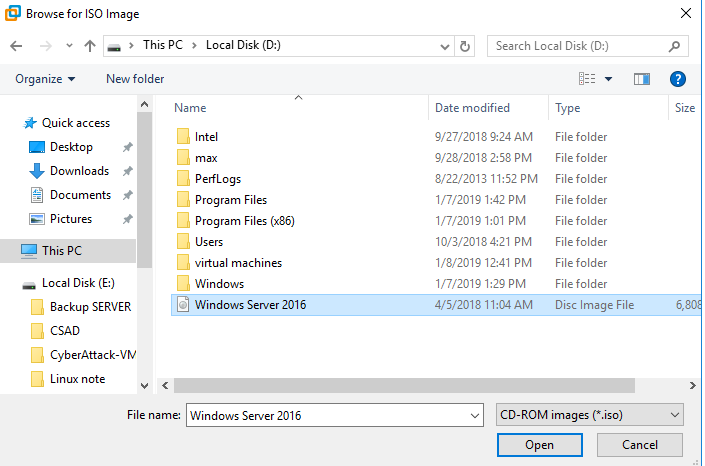The width and height of the screenshot is (705, 466).
Task: Click the pin icon beside Downloads
Action: pos(128,171)
